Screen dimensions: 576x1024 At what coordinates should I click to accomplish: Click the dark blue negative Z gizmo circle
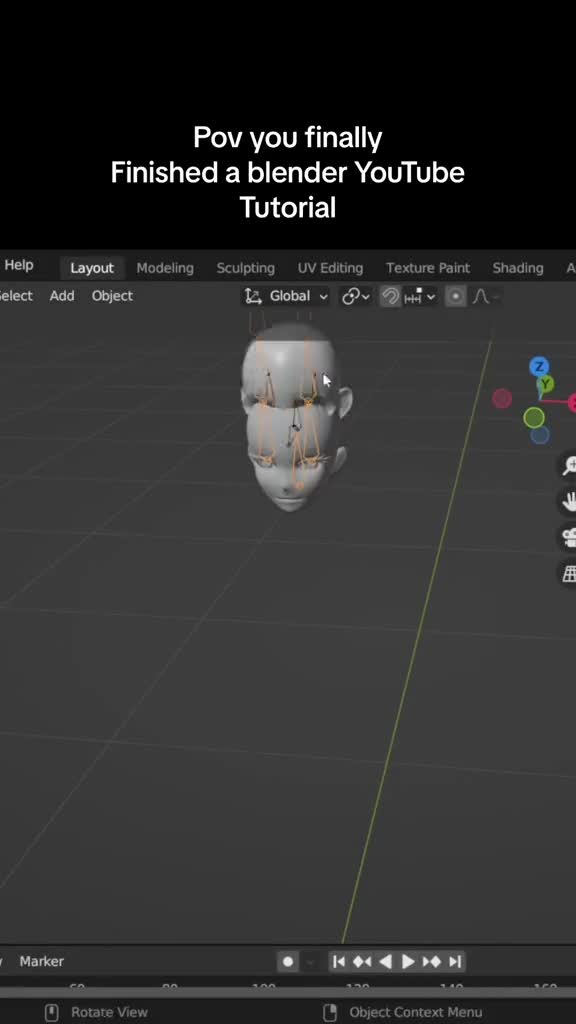pos(539,434)
